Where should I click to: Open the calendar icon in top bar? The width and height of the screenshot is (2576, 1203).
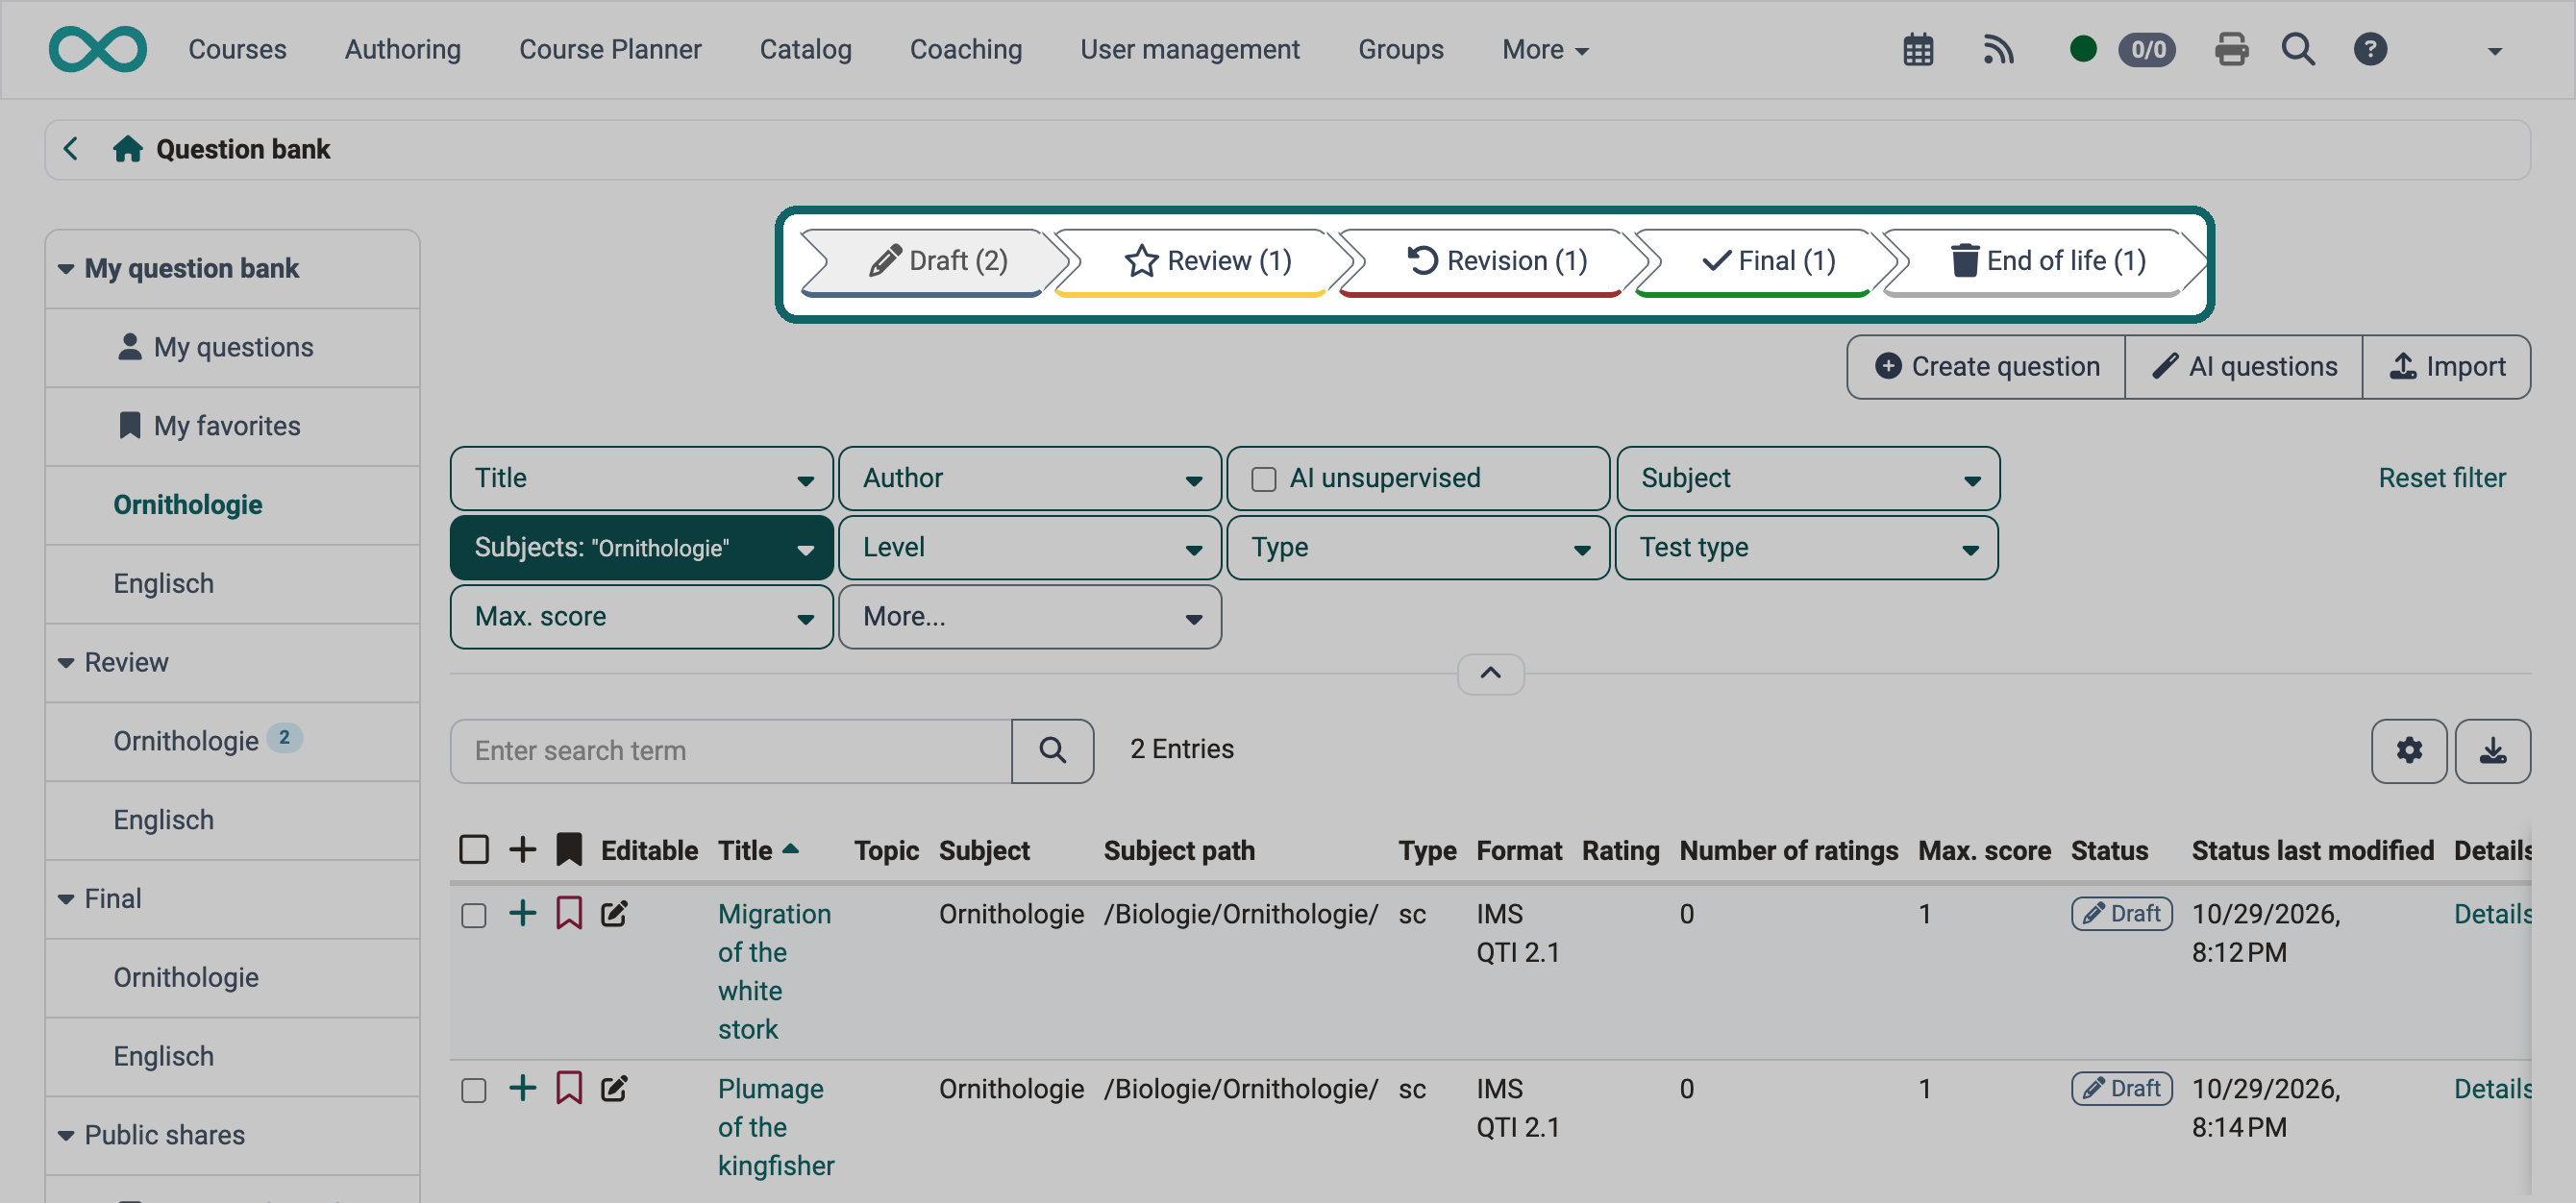click(x=1918, y=50)
